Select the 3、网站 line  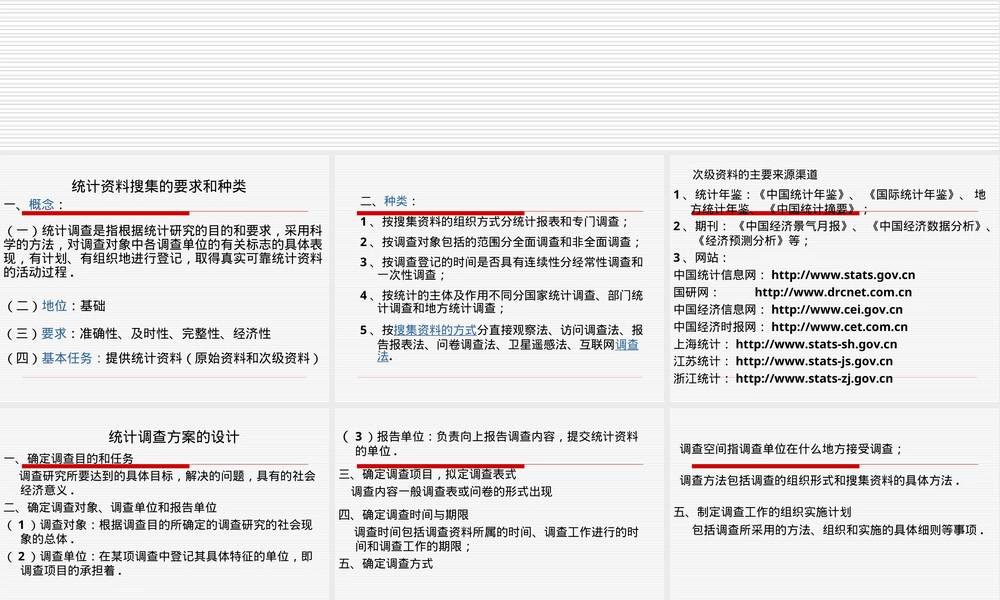coord(700,257)
